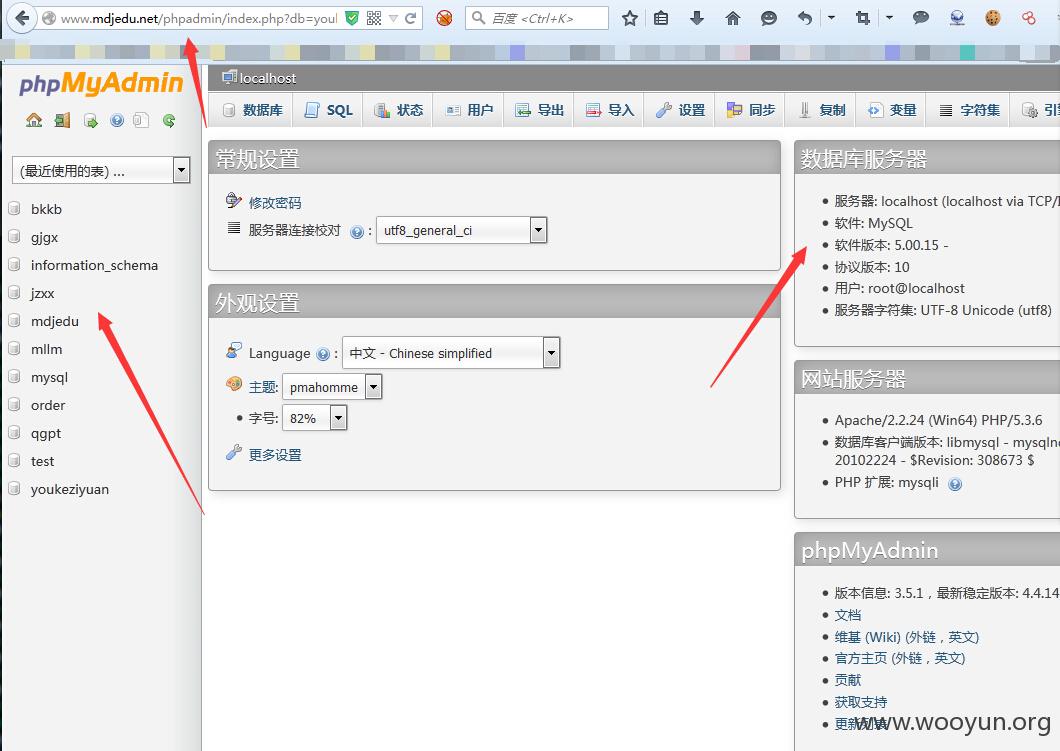Click the browser back arrow button
The width and height of the screenshot is (1060, 751).
[x=22, y=18]
